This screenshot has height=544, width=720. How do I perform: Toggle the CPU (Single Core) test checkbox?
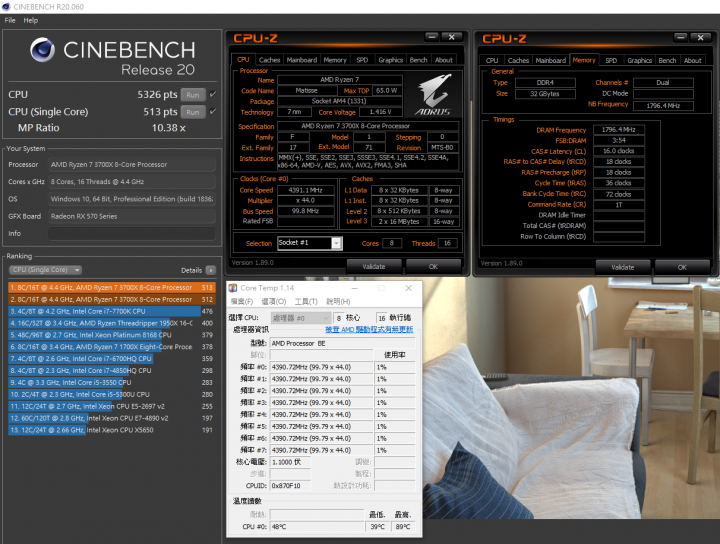point(213,111)
